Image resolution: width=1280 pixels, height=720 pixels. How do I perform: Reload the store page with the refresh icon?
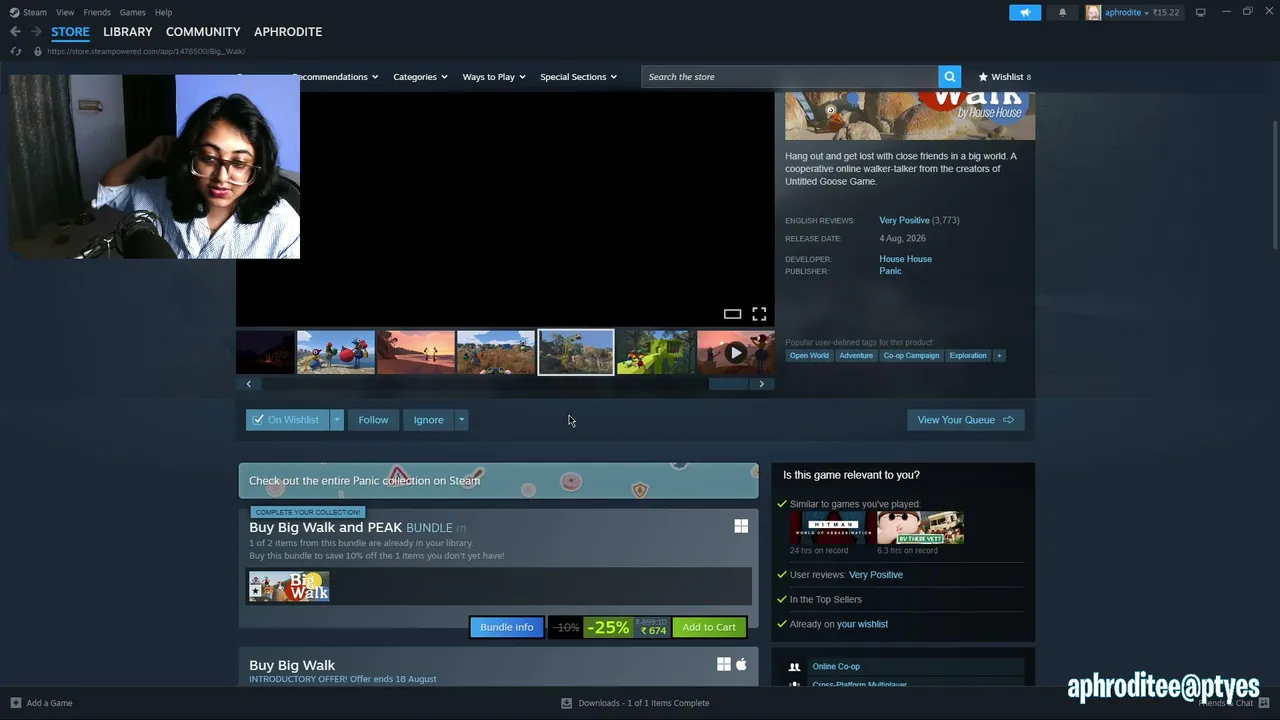pyautogui.click(x=16, y=51)
